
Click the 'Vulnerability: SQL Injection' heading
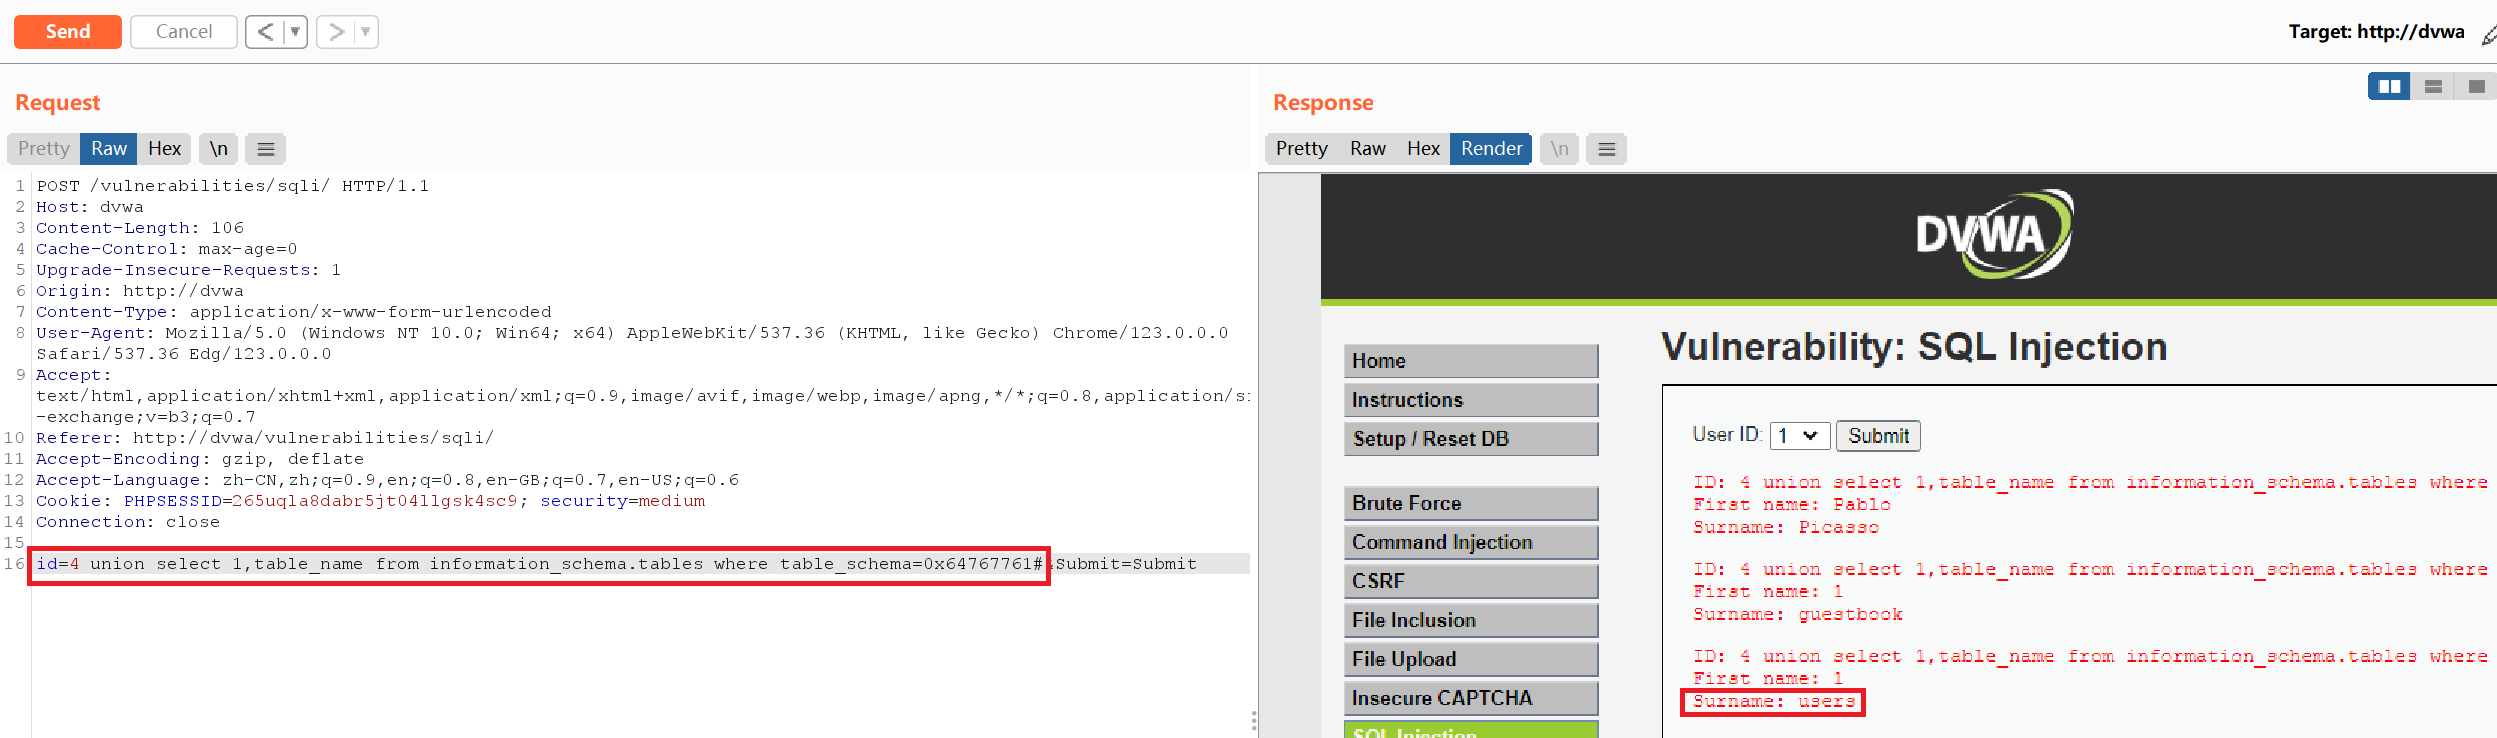point(1914,347)
